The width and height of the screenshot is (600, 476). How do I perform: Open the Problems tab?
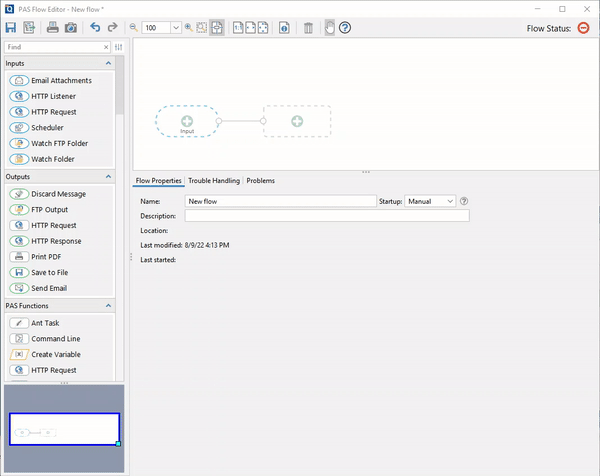[x=260, y=181]
